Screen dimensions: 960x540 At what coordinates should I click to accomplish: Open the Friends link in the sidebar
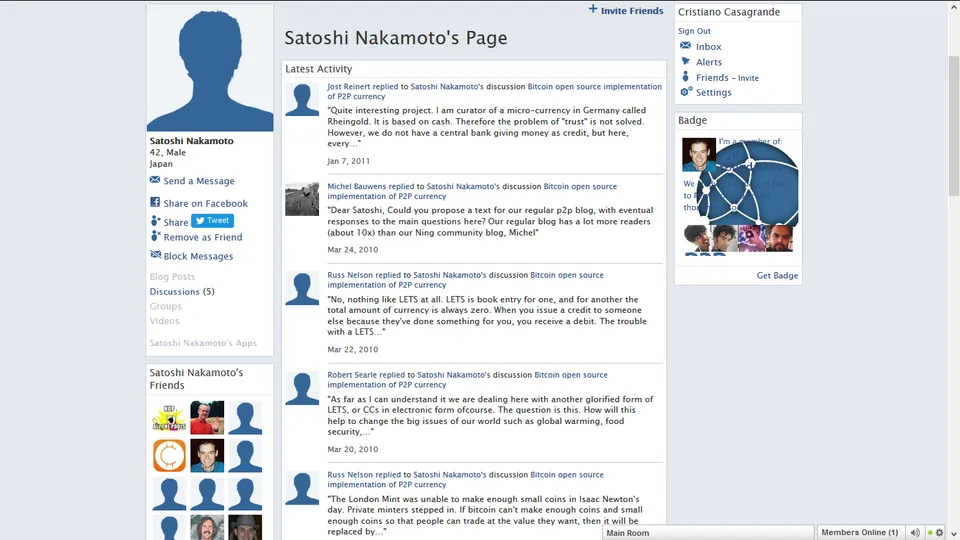coord(712,78)
